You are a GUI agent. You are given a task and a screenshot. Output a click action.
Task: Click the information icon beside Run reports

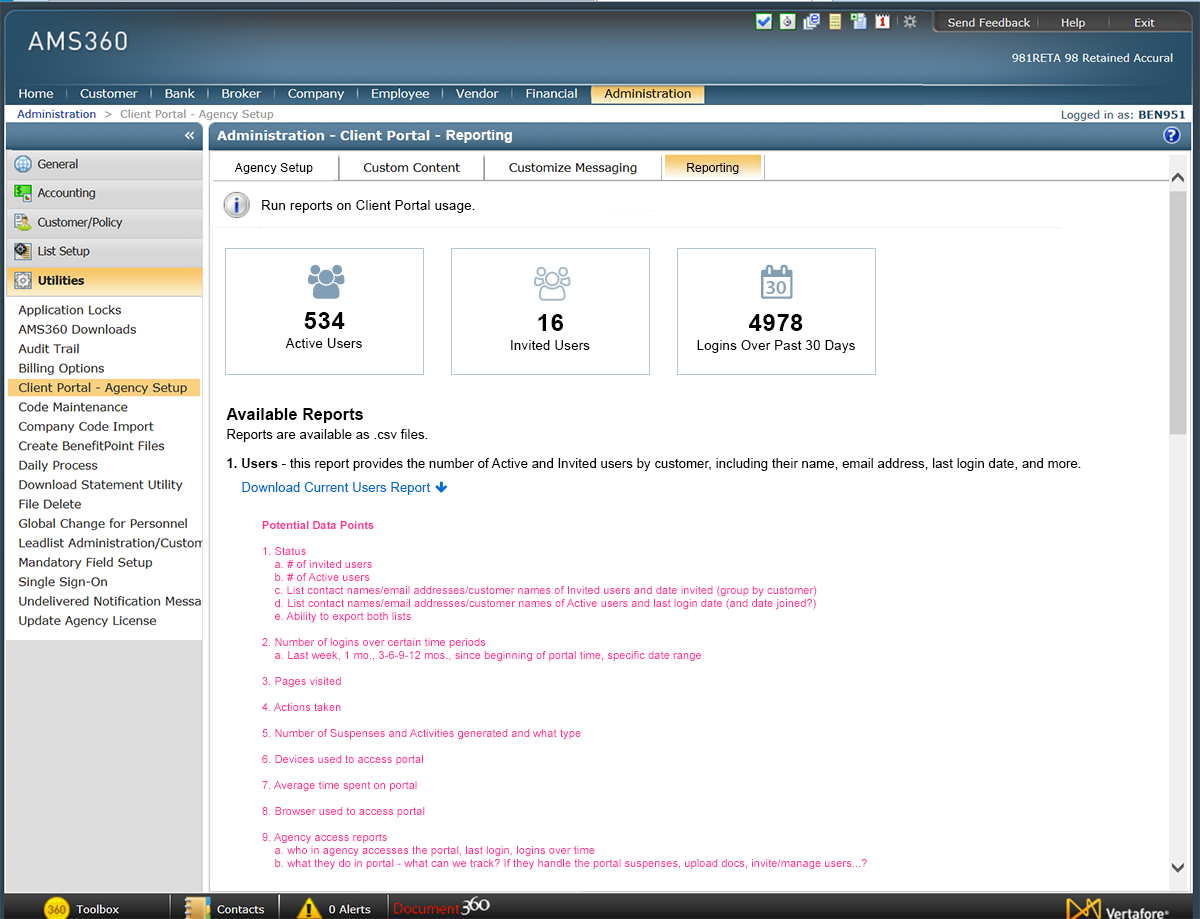(x=237, y=206)
